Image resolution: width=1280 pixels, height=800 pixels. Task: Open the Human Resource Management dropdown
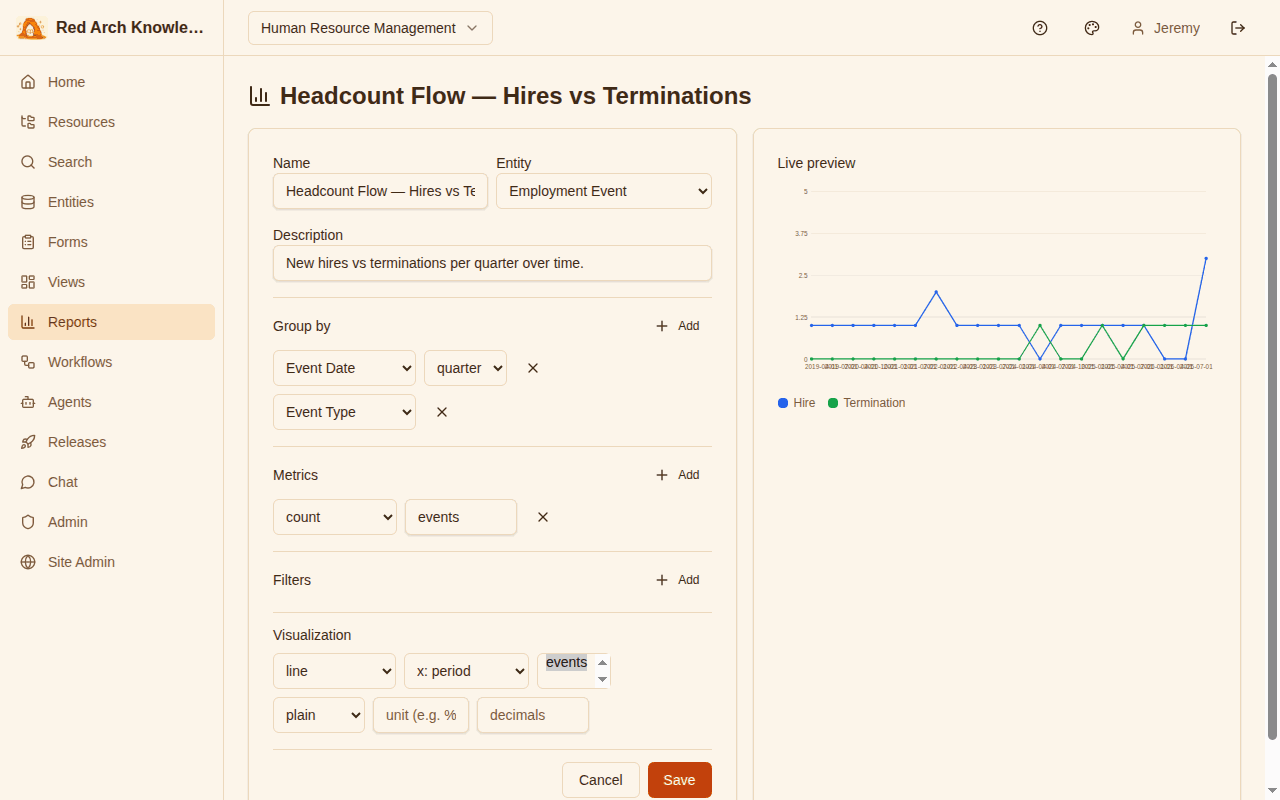pyautogui.click(x=370, y=28)
